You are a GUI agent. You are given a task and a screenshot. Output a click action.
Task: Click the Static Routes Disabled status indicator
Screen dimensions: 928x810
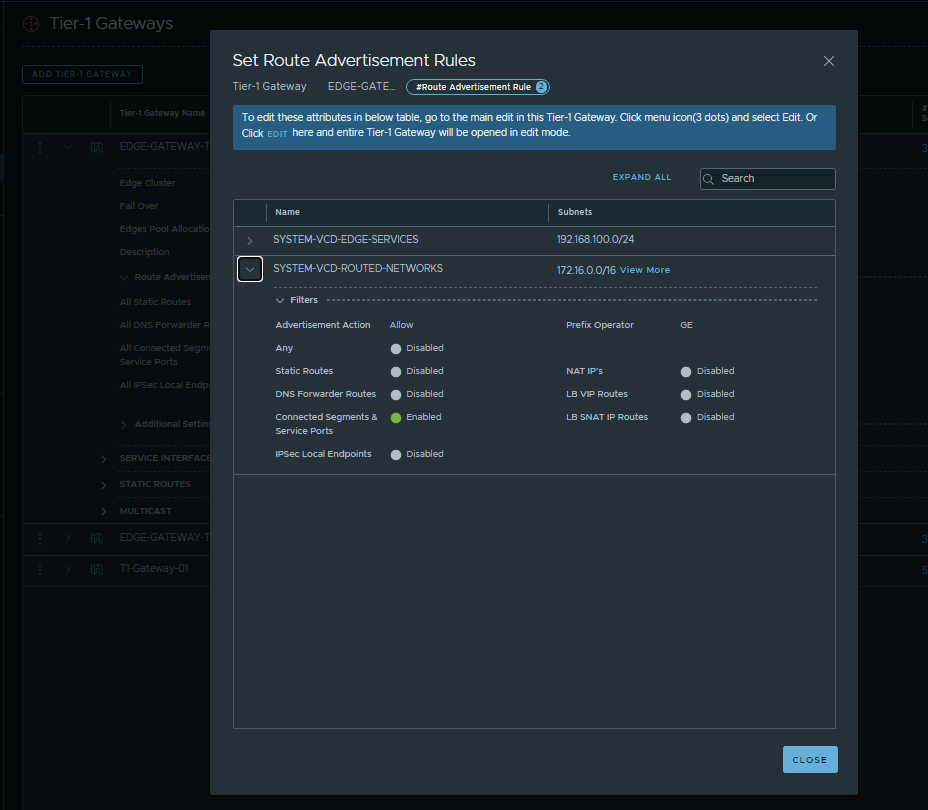click(x=396, y=371)
